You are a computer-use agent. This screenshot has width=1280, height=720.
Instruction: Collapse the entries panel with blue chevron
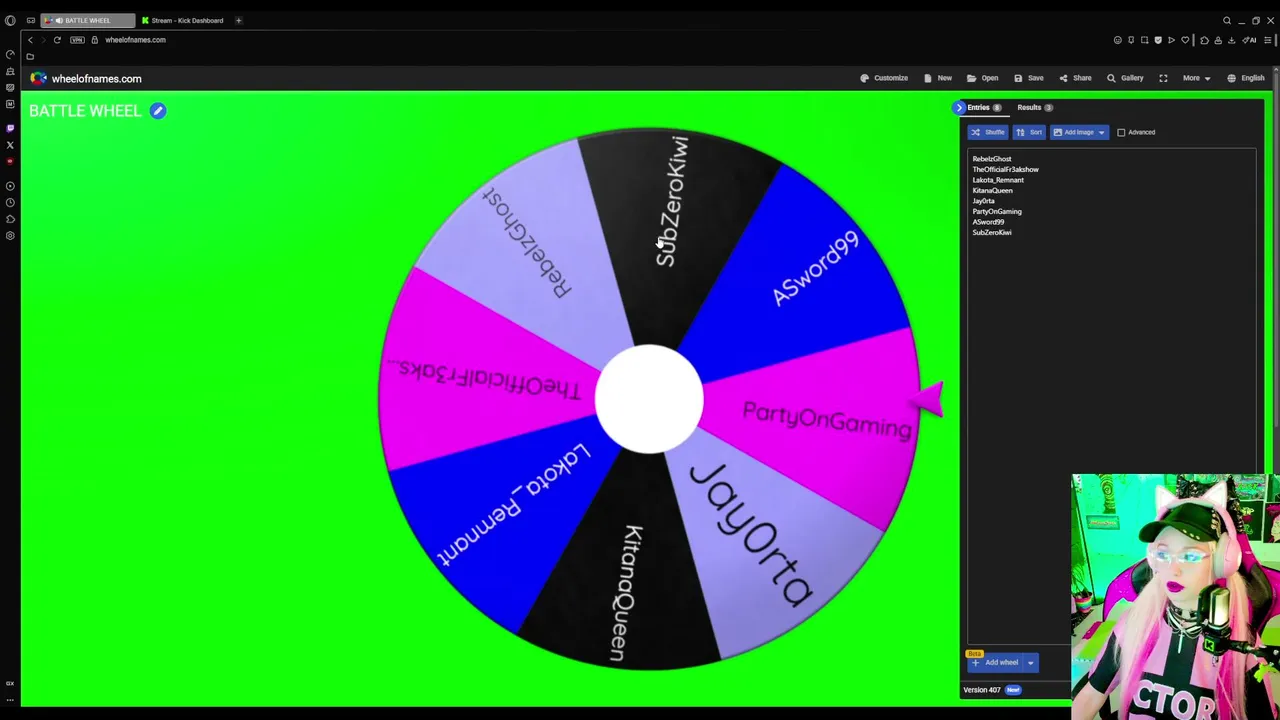pyautogui.click(x=959, y=107)
